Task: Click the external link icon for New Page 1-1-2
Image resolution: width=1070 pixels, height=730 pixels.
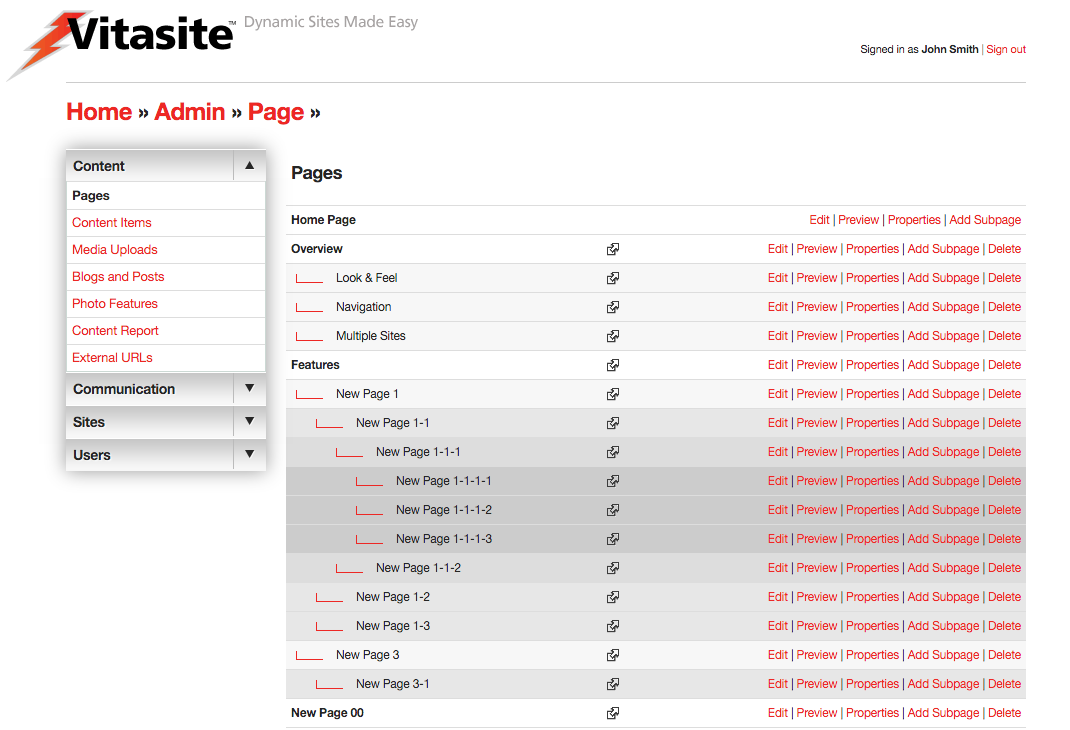Action: (613, 568)
